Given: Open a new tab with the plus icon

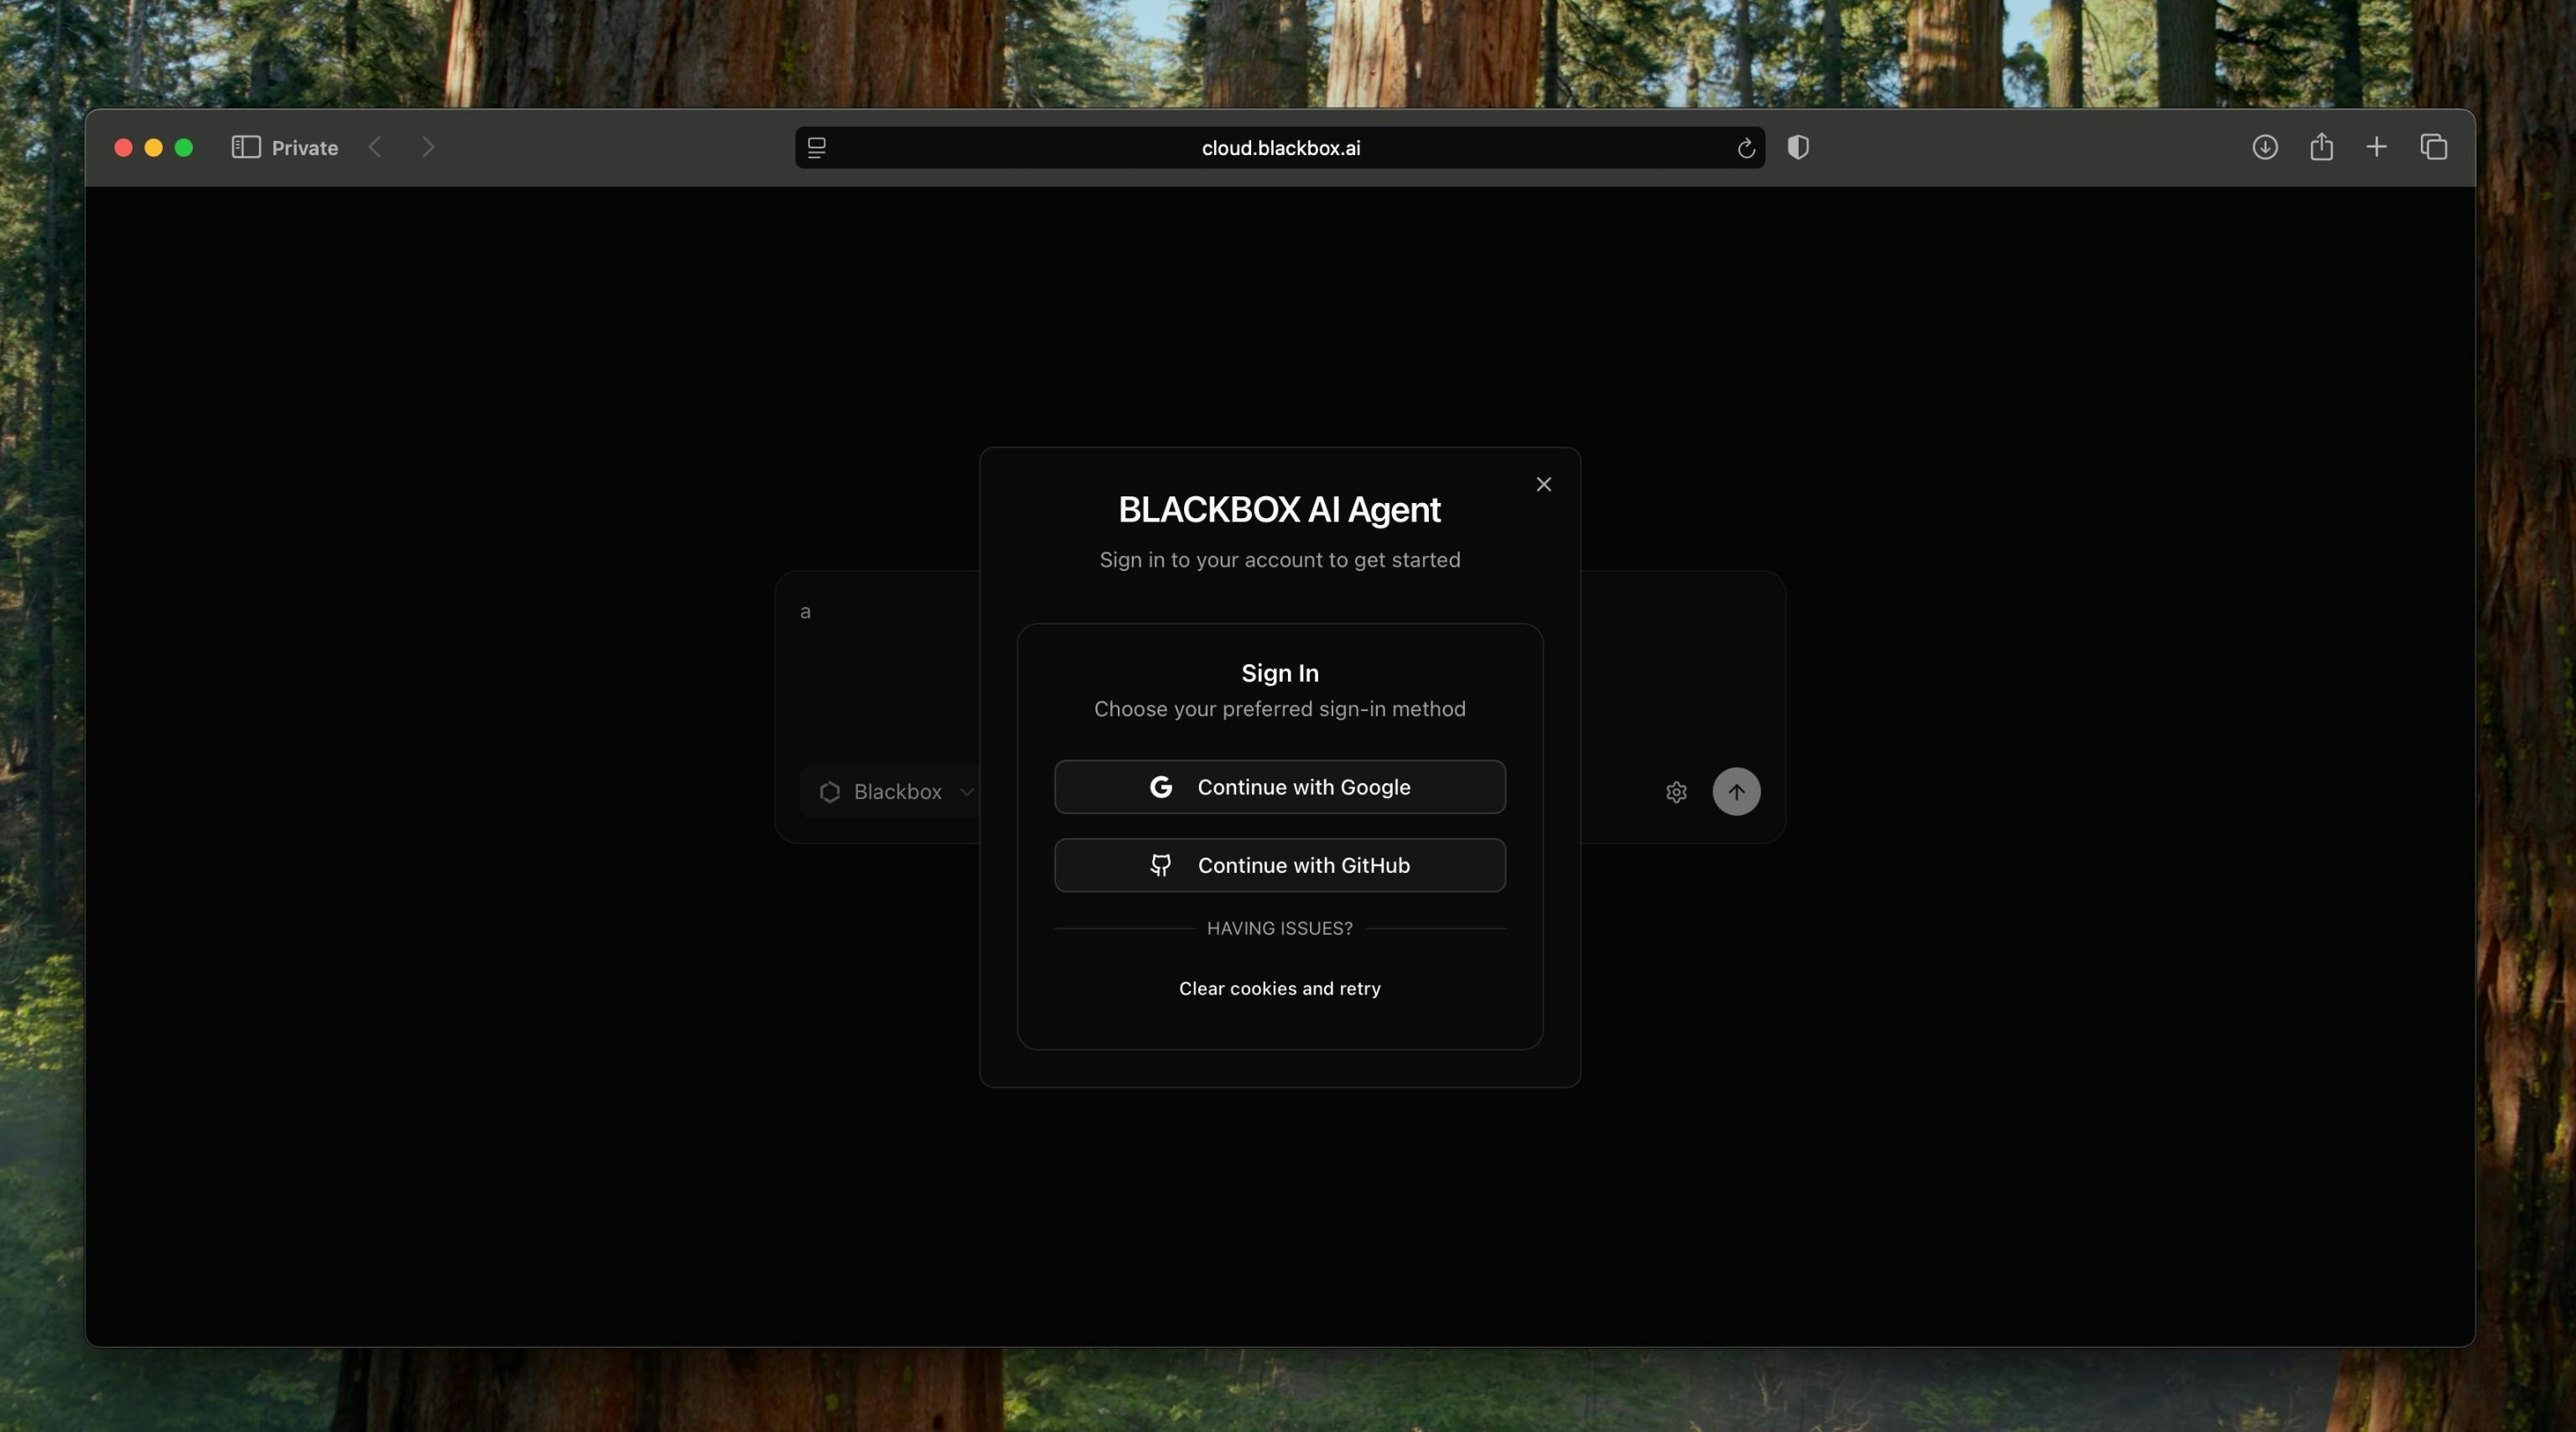Looking at the screenshot, I should coord(2376,148).
